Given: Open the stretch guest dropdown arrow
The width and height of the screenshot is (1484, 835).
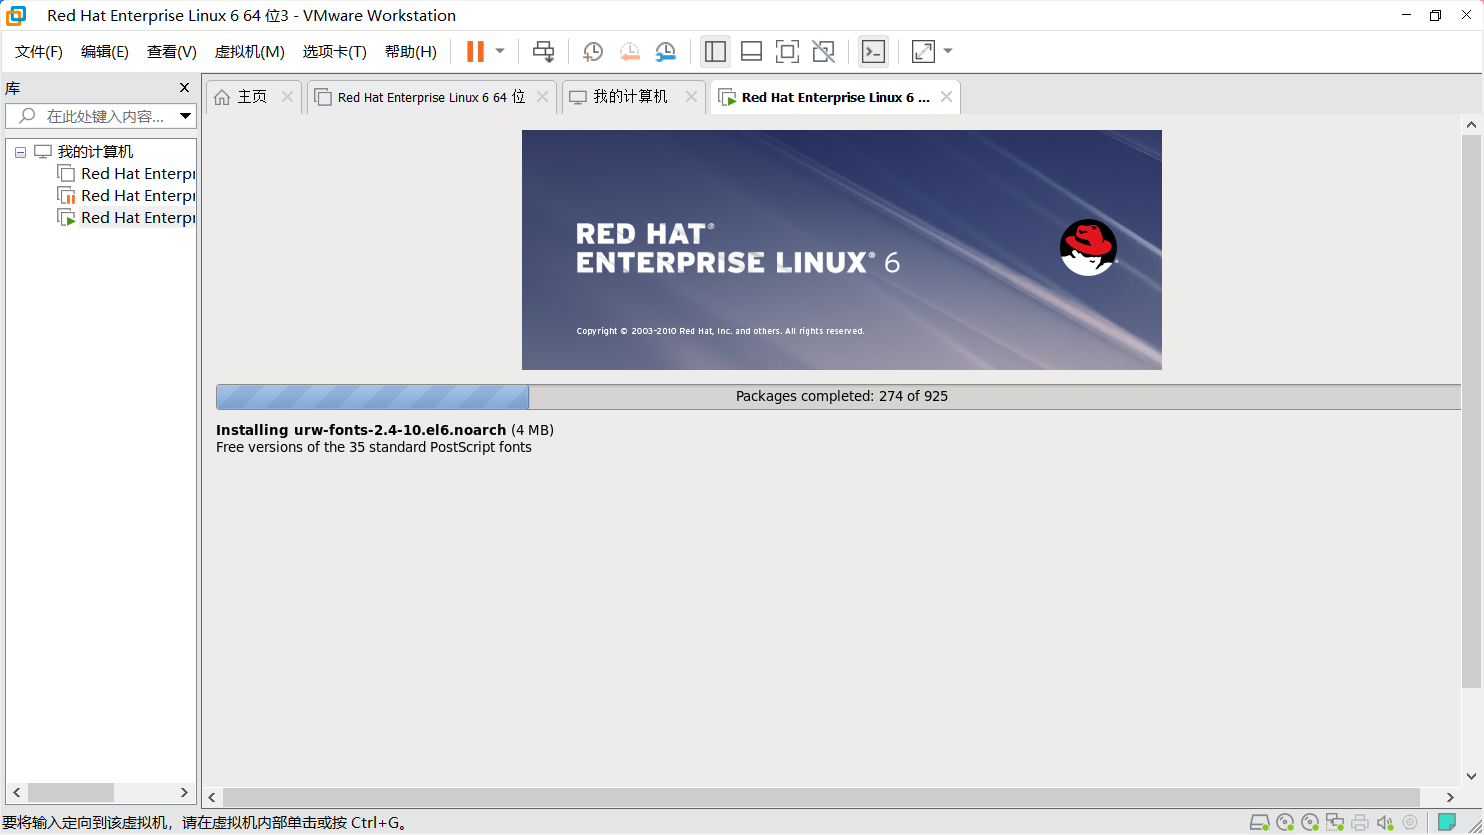Looking at the screenshot, I should click(x=948, y=51).
